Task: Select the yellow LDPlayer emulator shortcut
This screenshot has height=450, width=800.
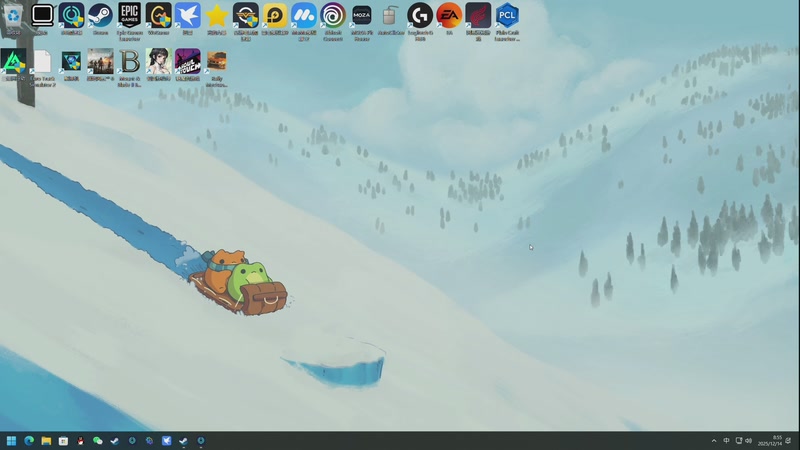Action: coord(275,18)
